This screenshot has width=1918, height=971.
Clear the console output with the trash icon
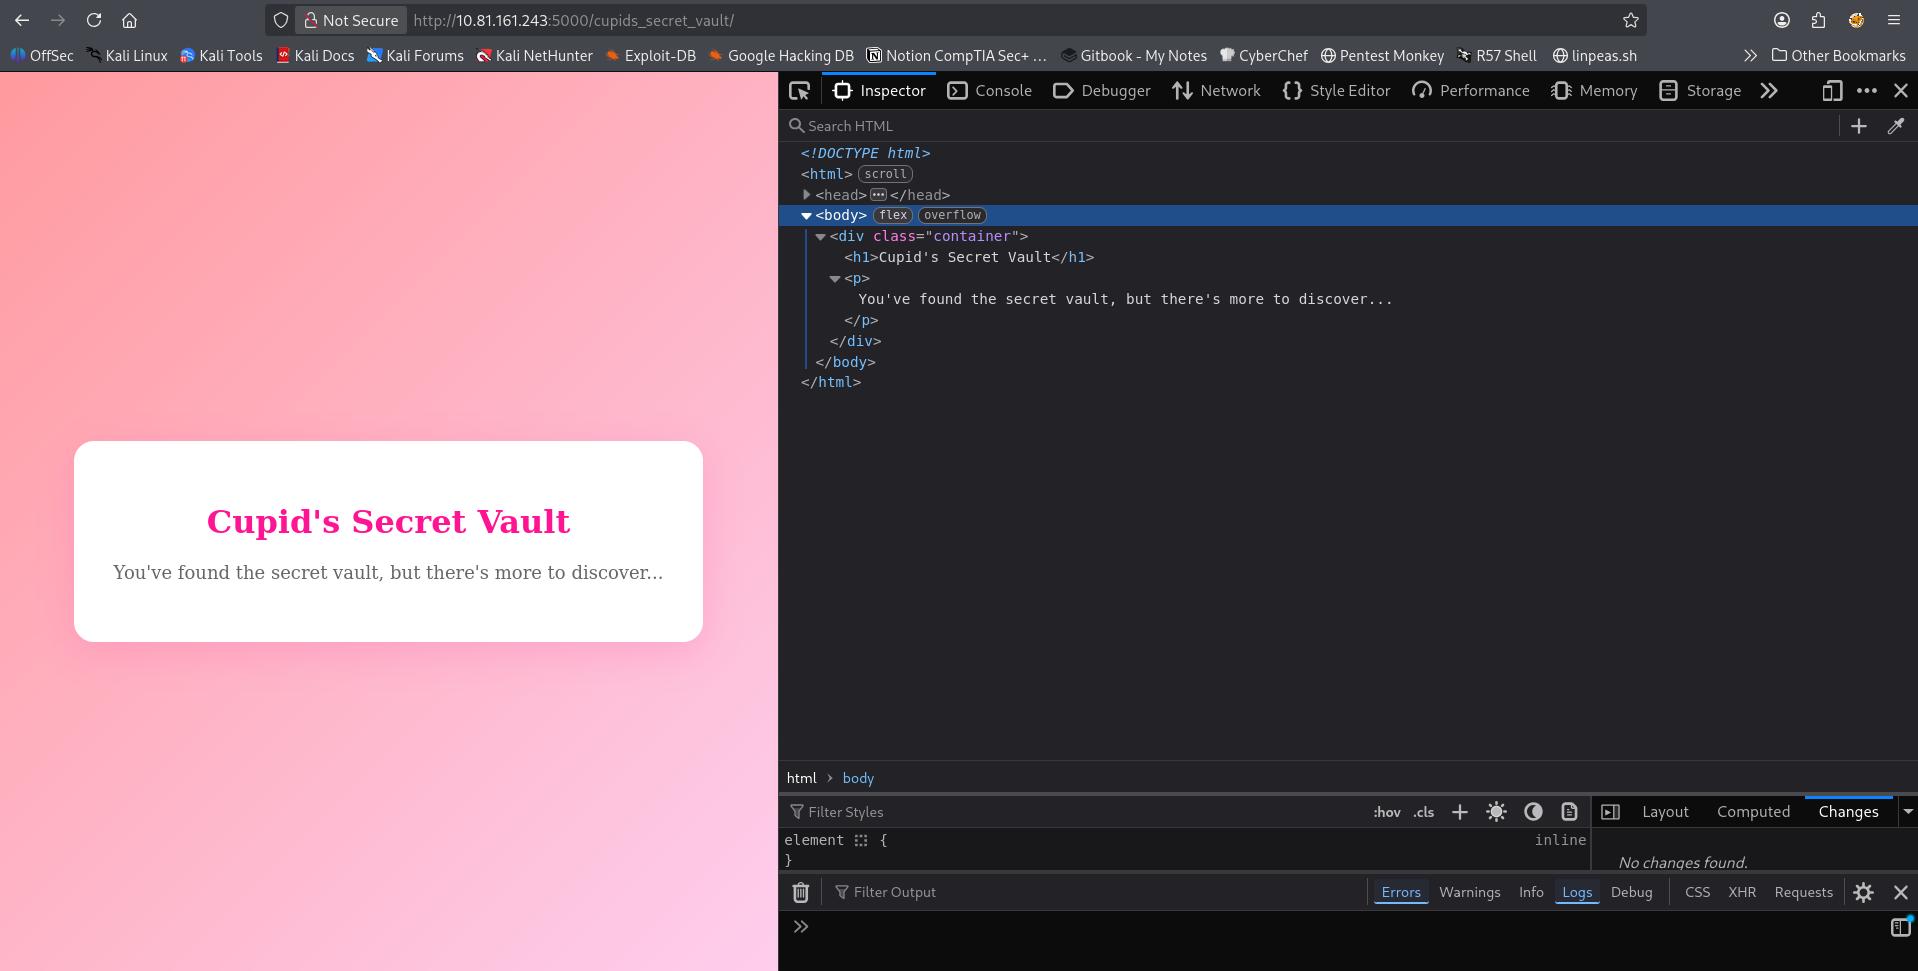pos(800,892)
